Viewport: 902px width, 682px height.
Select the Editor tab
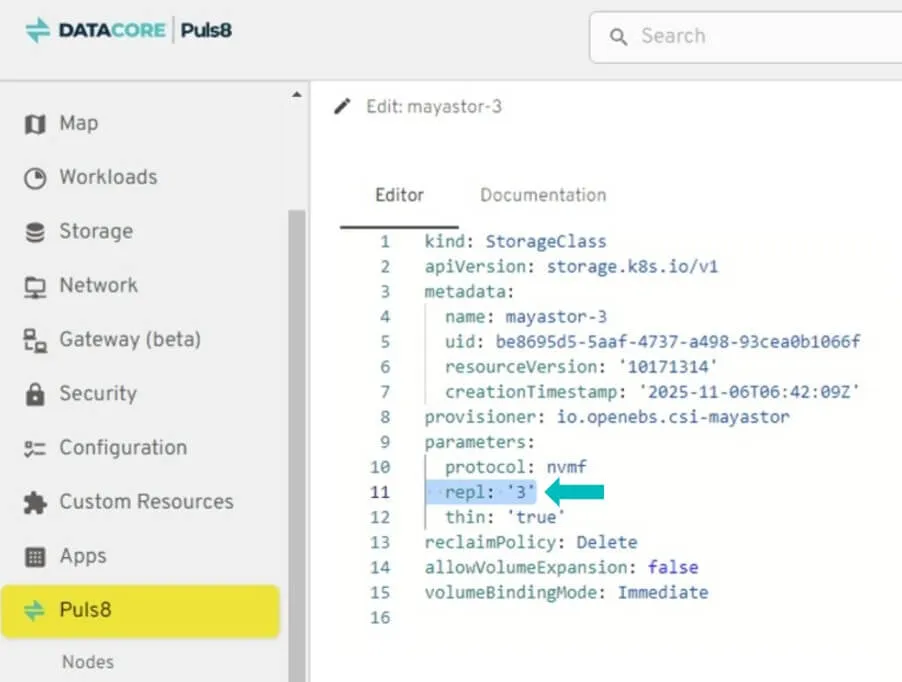pos(399,195)
